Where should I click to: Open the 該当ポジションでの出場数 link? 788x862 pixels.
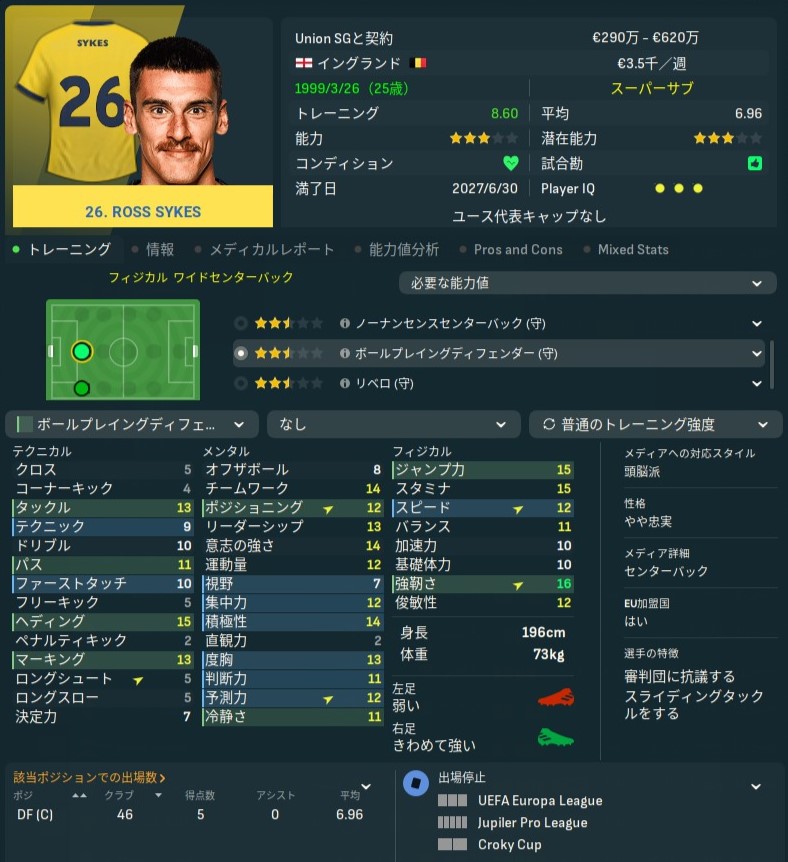coord(89,777)
